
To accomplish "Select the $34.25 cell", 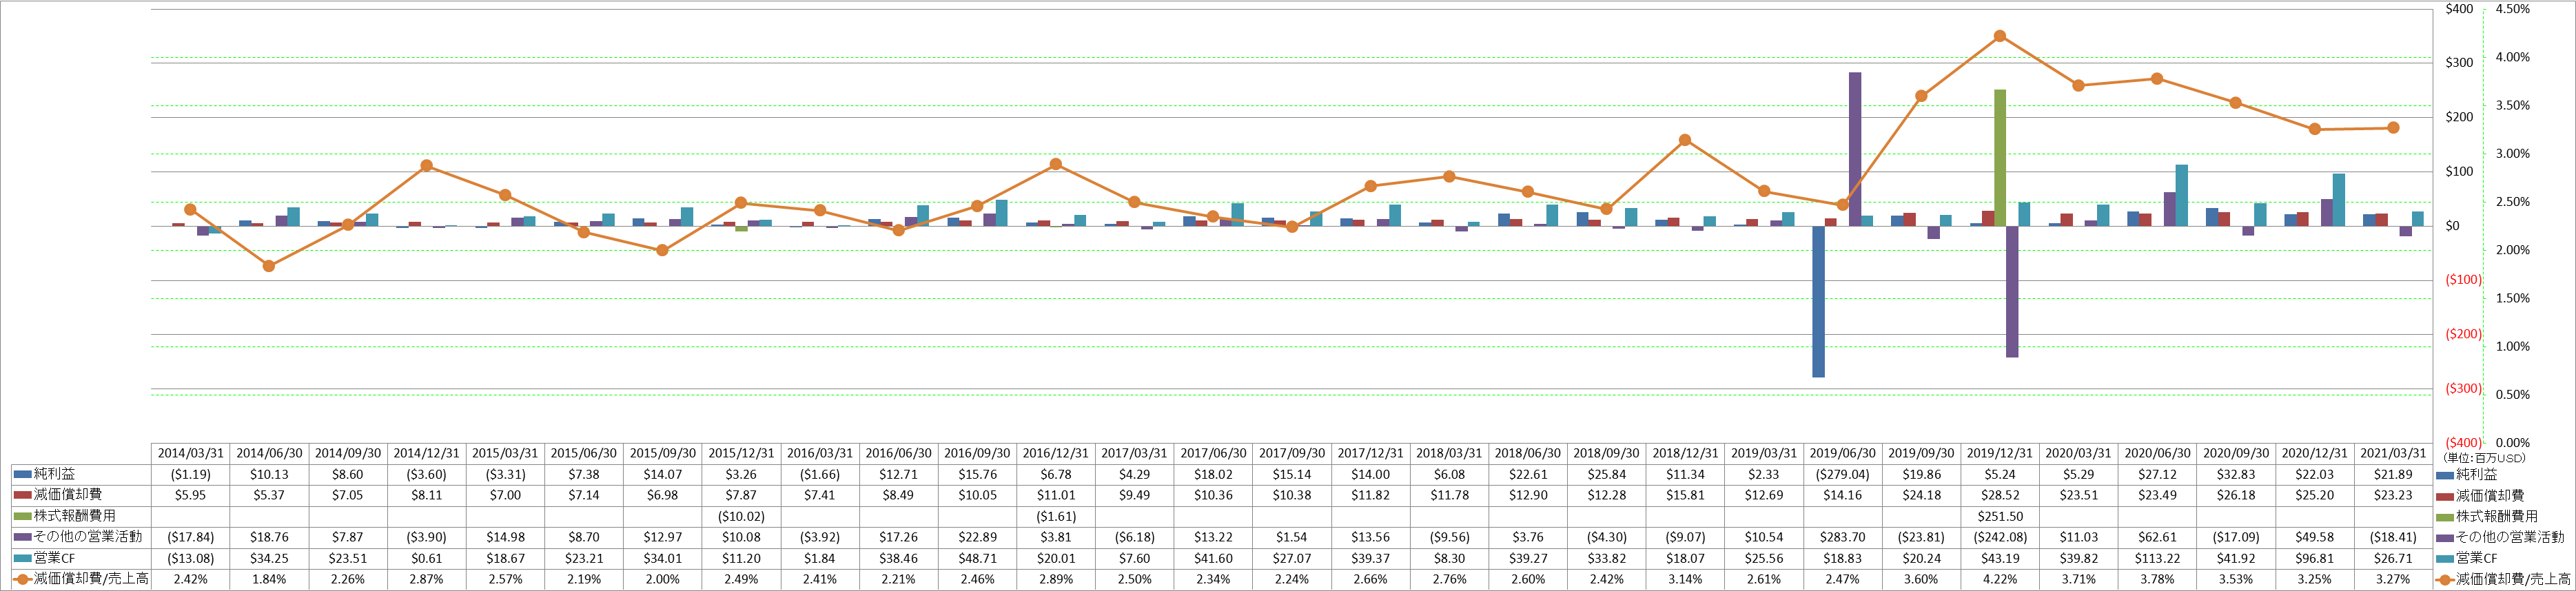I will pyautogui.click(x=269, y=558).
